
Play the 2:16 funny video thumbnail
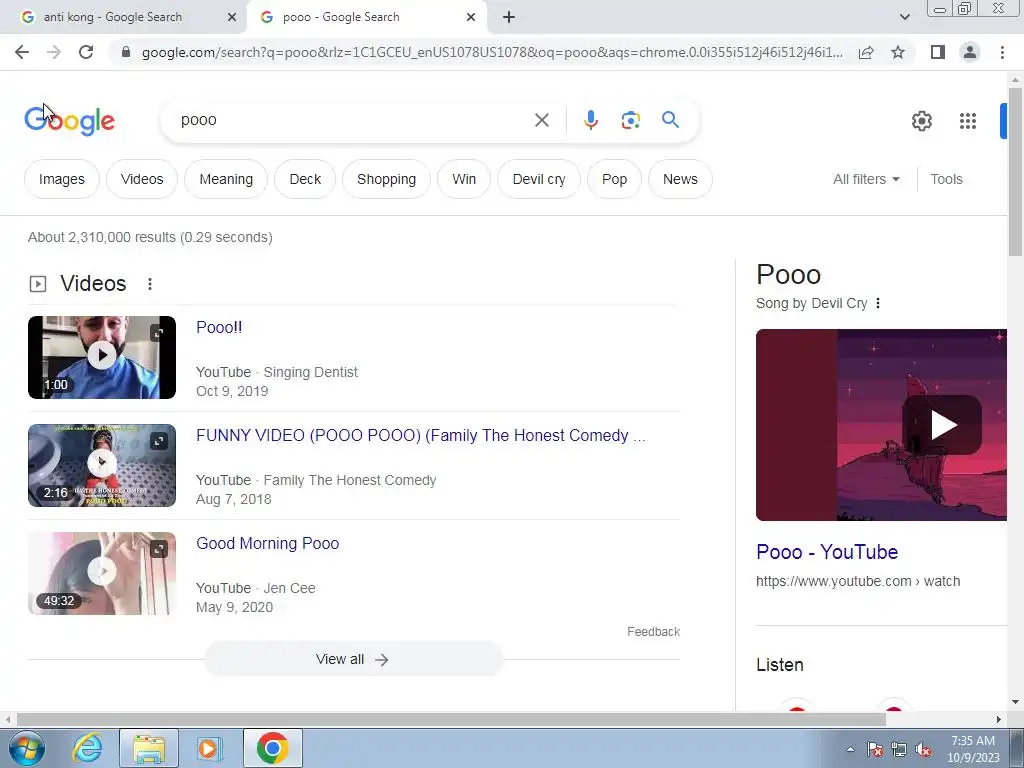(x=102, y=465)
